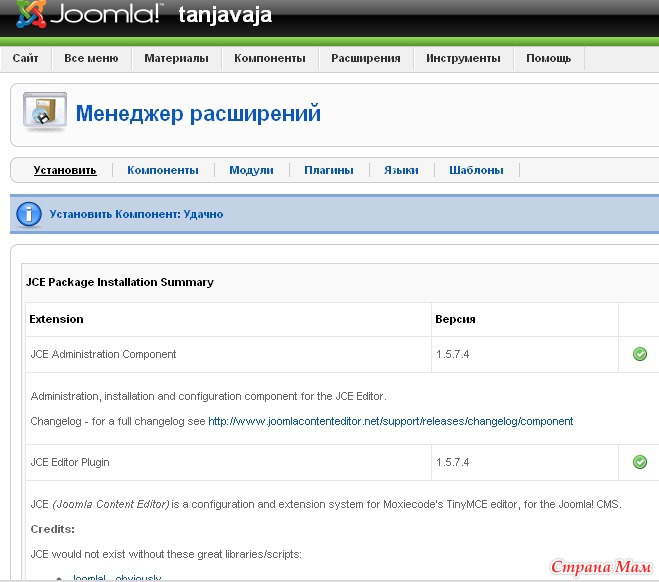Click 'JCE would not exist without' sentence

point(166,554)
